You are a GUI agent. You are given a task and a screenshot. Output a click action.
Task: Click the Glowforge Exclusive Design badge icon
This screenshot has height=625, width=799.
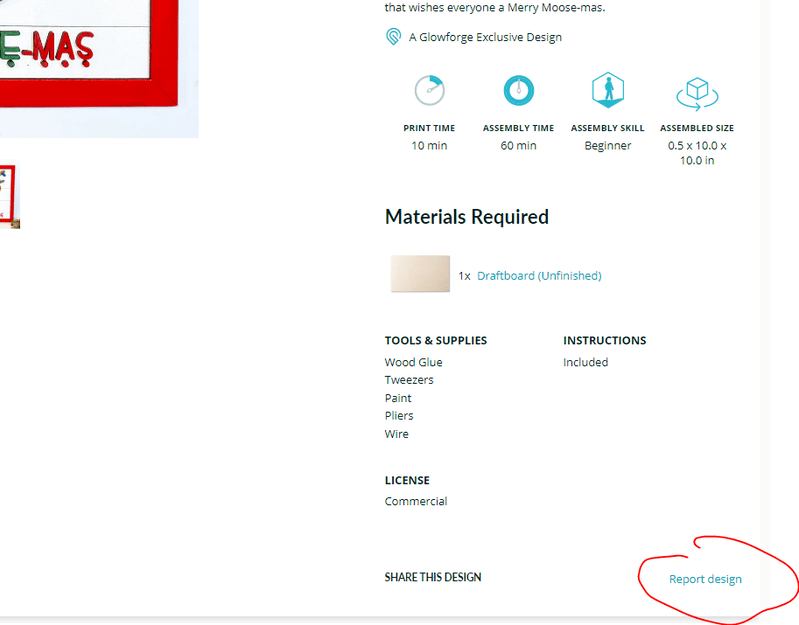(x=393, y=37)
